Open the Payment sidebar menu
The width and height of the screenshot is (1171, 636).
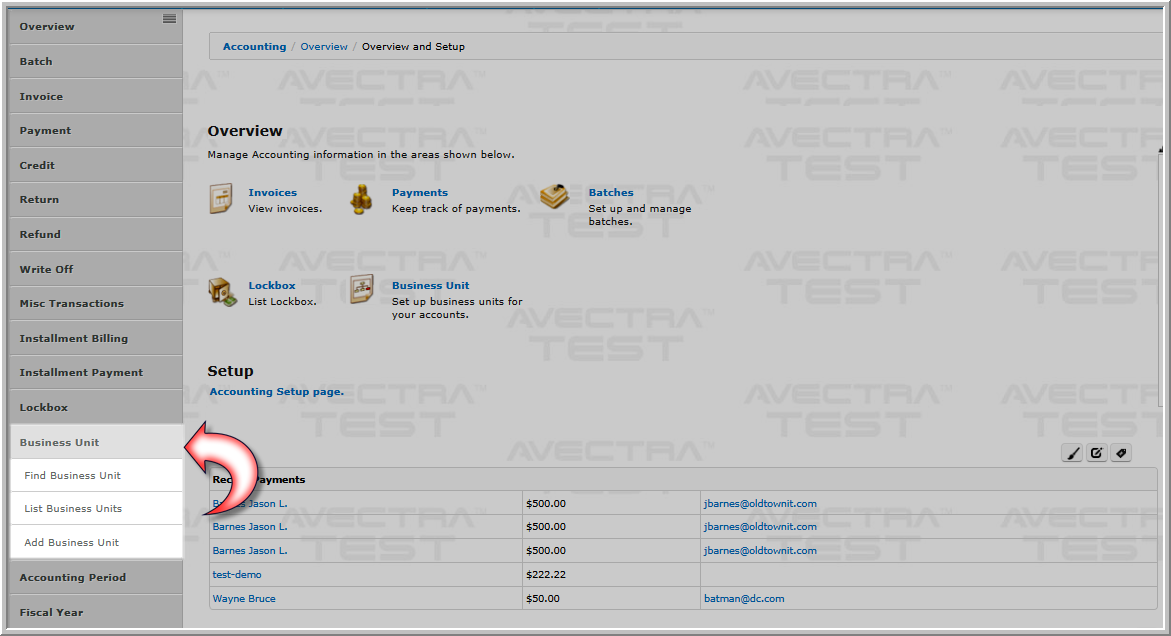96,131
